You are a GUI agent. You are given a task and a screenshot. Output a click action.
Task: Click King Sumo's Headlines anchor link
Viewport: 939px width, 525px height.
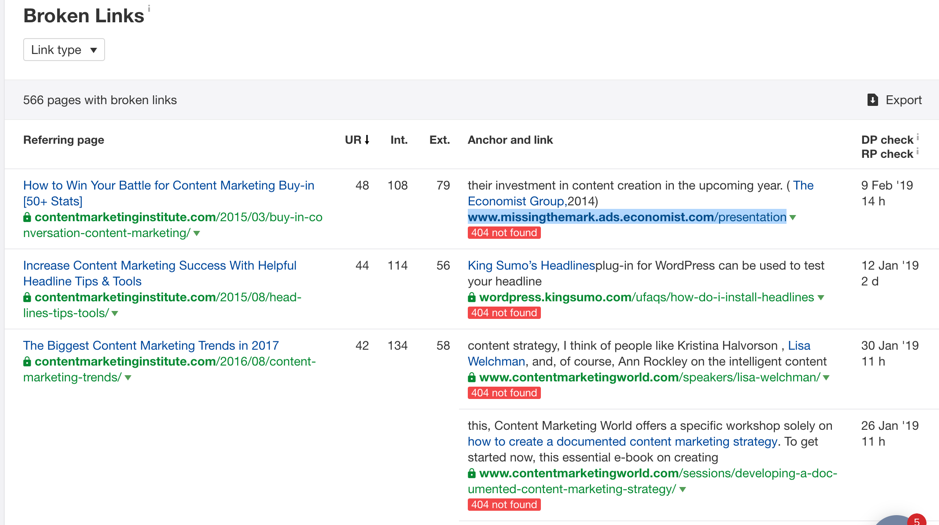point(531,266)
